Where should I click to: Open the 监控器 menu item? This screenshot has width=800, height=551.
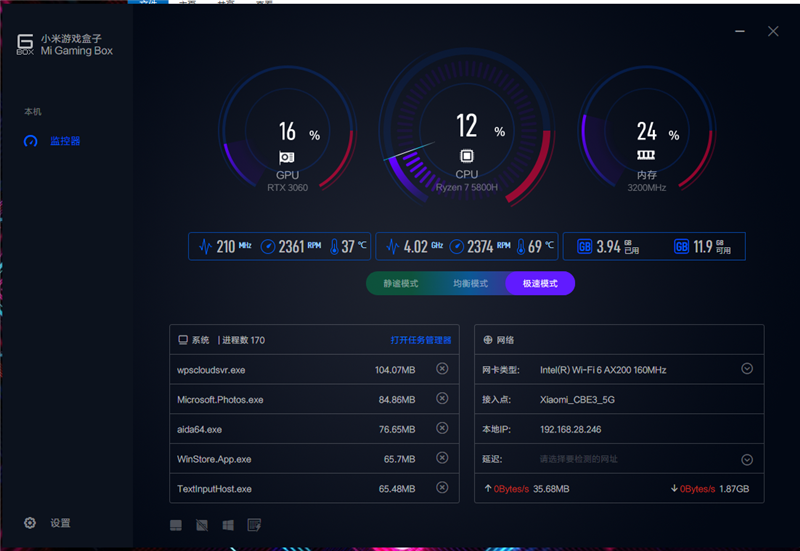click(65, 141)
